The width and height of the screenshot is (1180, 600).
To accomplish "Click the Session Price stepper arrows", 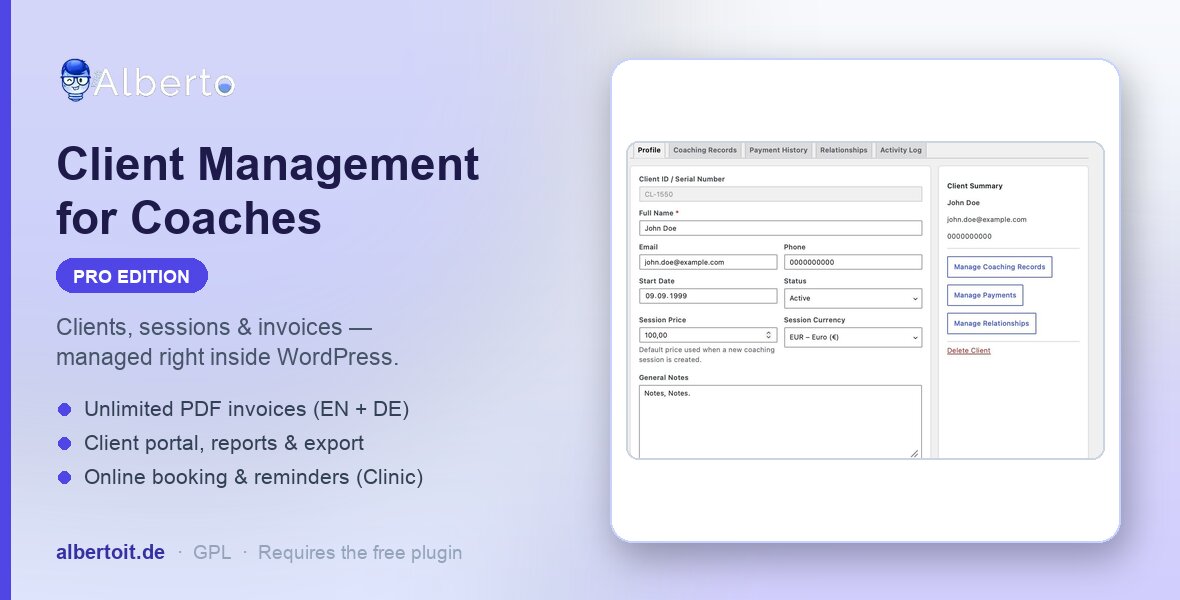I will click(768, 335).
